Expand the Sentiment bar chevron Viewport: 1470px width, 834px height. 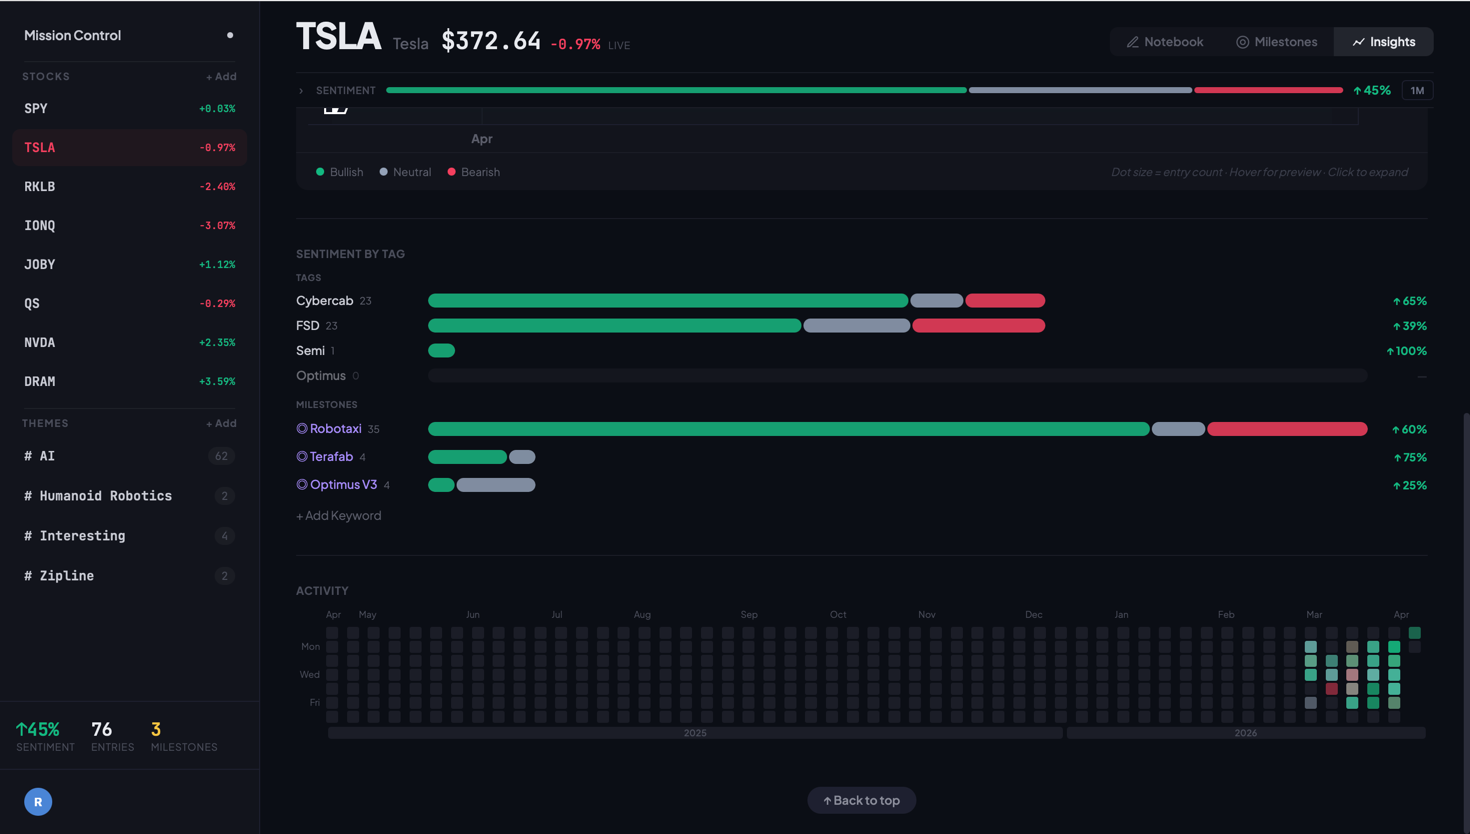tap(301, 91)
